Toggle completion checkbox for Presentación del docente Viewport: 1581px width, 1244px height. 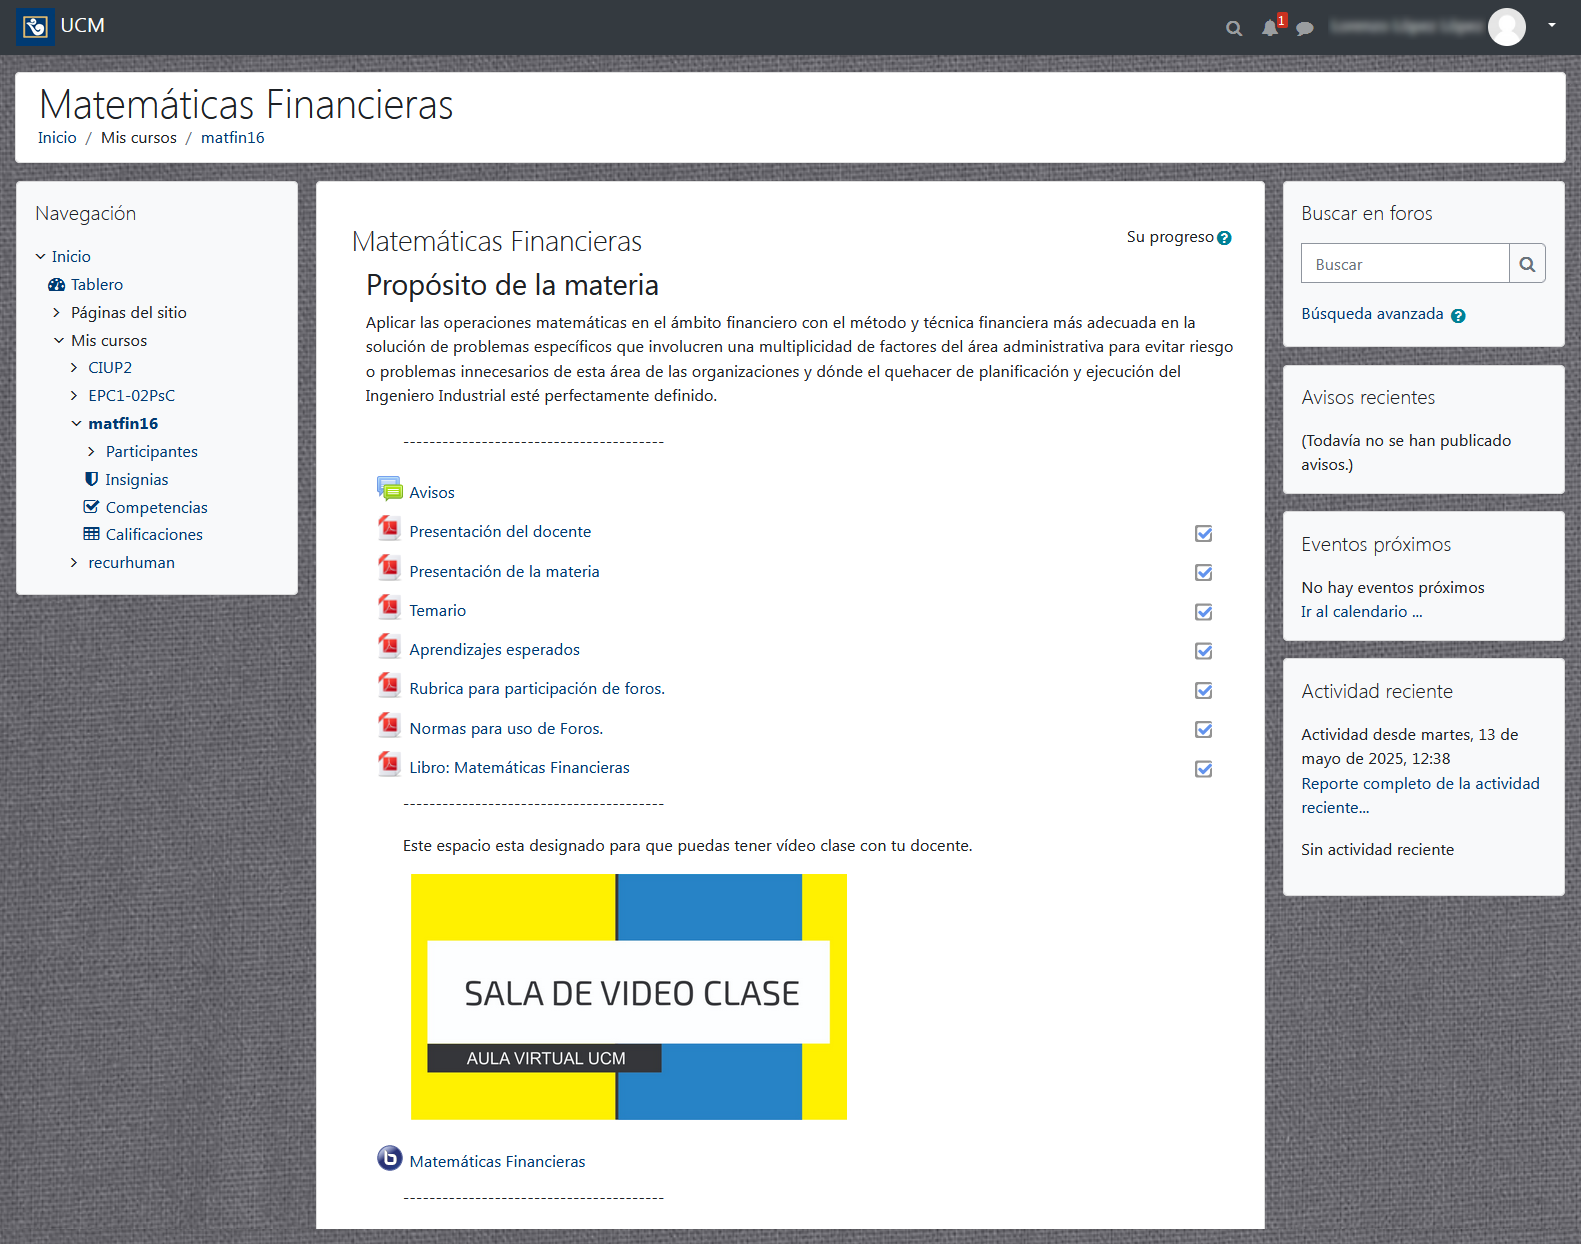pos(1204,533)
